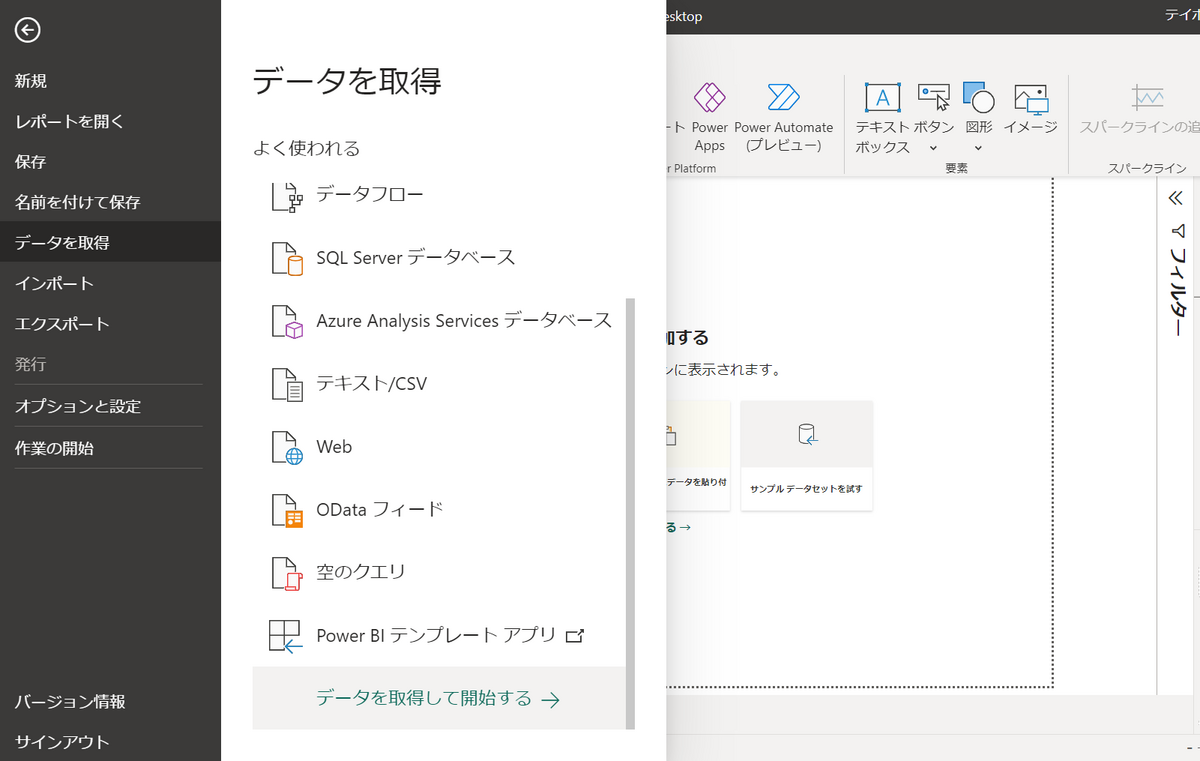Click the イメージ icon in the ribbon

pyautogui.click(x=1030, y=98)
